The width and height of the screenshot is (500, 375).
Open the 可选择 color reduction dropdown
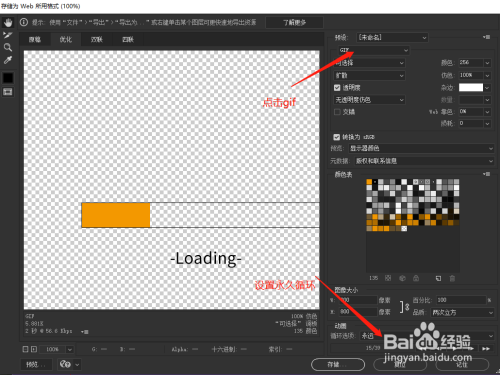coord(369,63)
